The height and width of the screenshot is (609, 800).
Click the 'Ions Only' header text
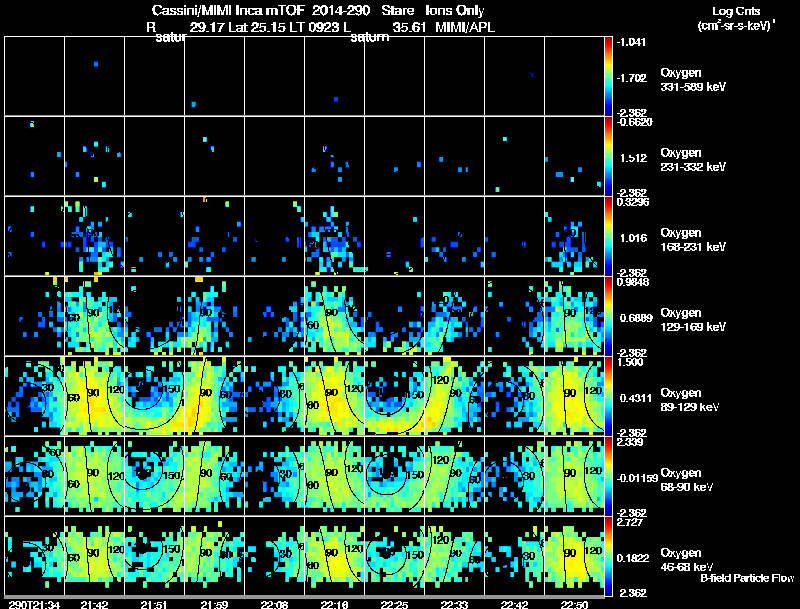pos(454,11)
